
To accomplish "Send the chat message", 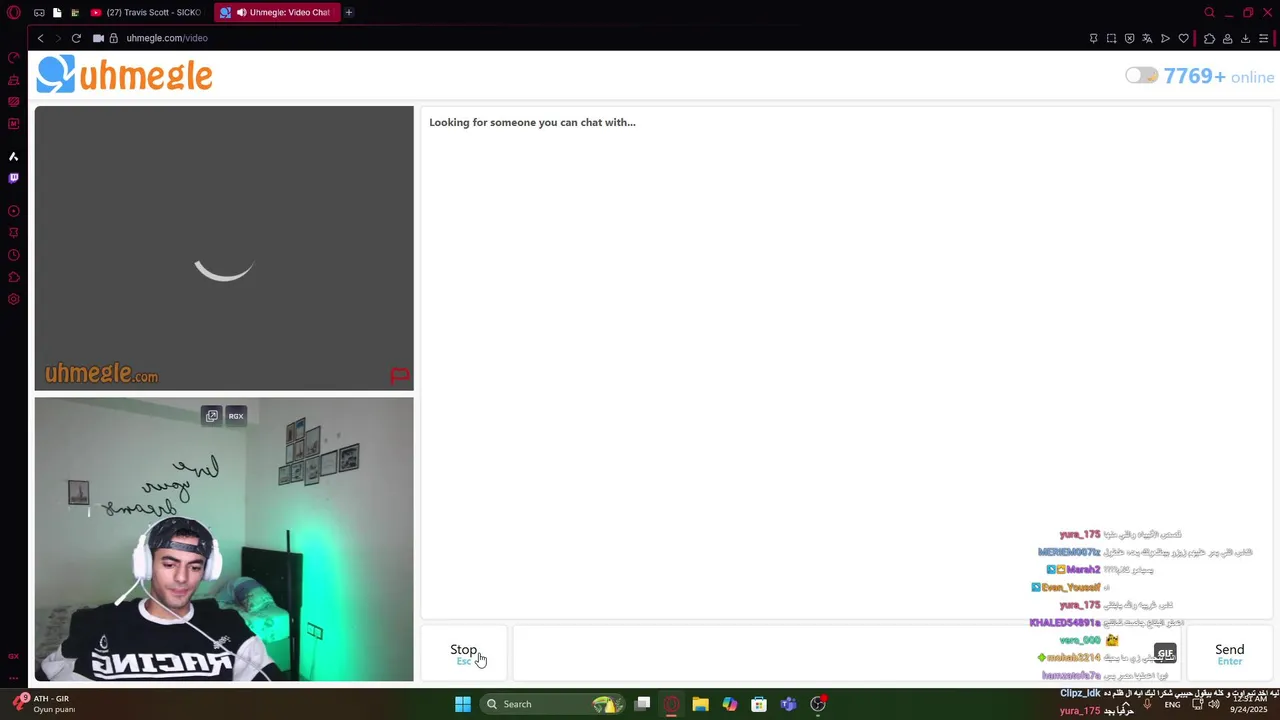I will click(1230, 654).
